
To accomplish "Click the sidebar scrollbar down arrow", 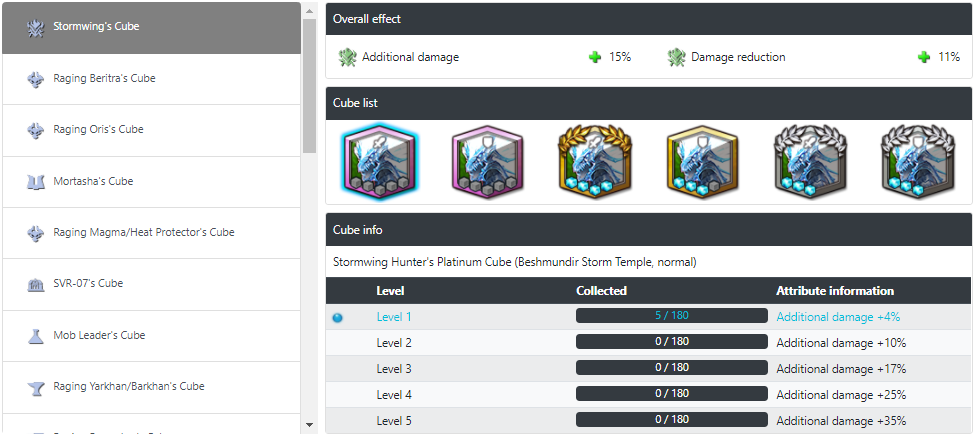I will coord(310,425).
